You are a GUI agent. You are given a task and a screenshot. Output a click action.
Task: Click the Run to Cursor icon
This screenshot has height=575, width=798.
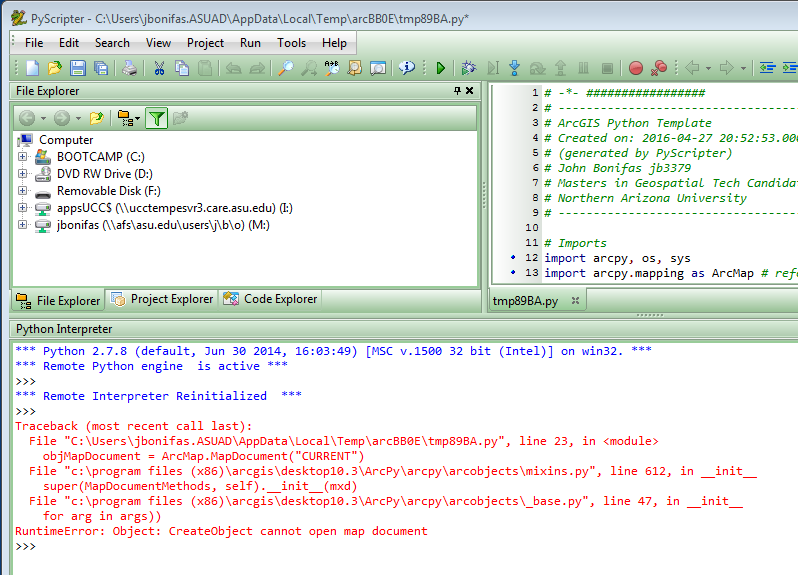(493, 68)
